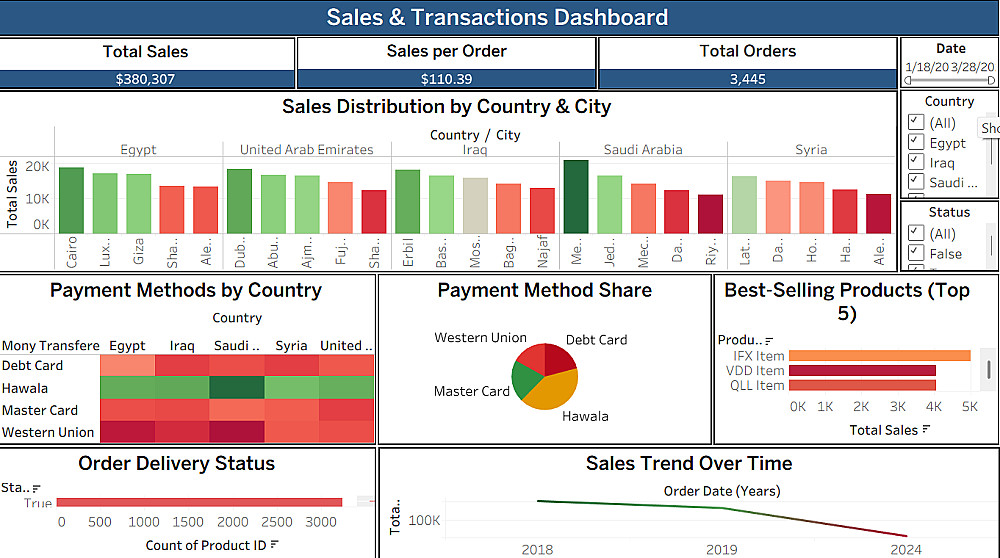Viewport: 1000px width, 558px height.
Task: Select the Lux.. bar in Egypt
Action: (x=105, y=203)
